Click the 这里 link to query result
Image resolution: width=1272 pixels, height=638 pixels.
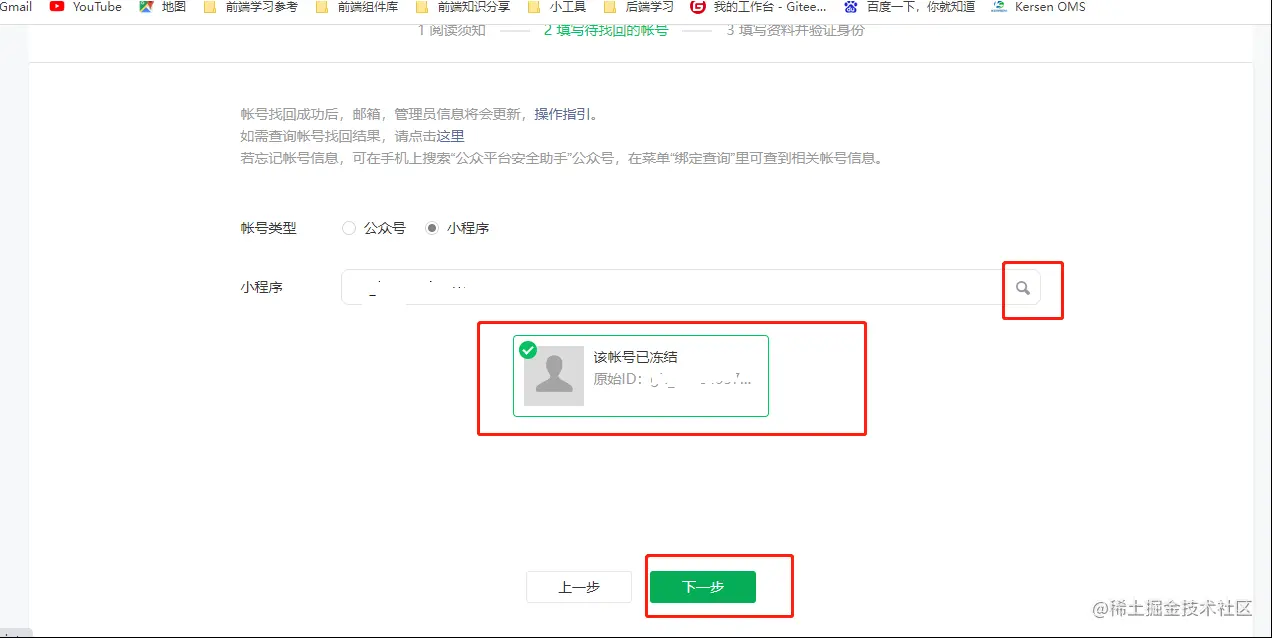click(x=450, y=136)
